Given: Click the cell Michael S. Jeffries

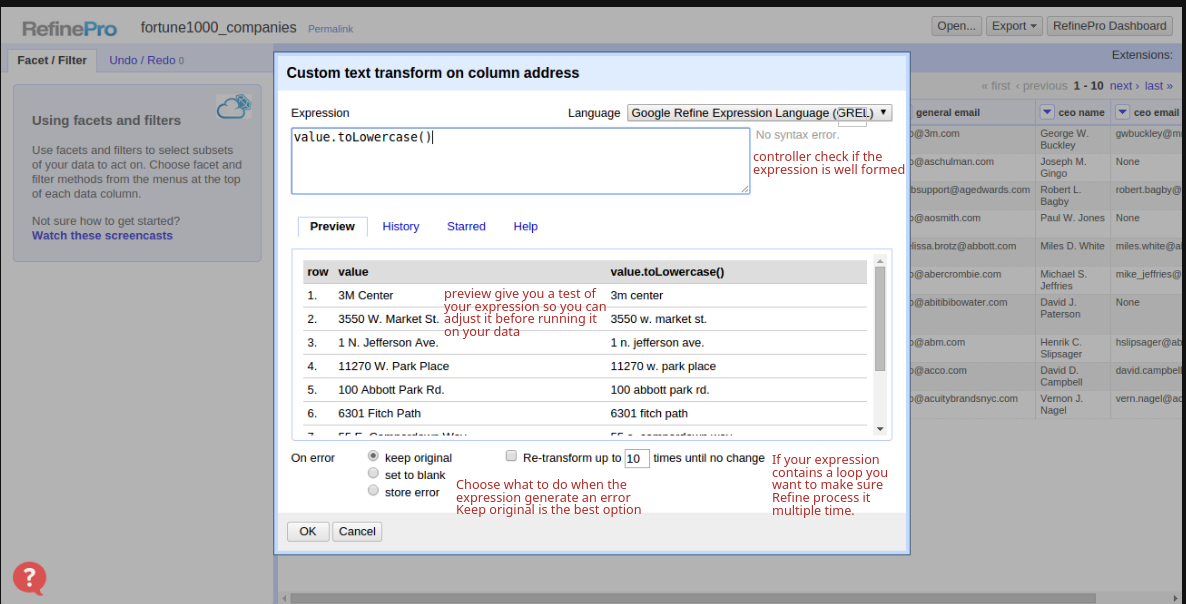Looking at the screenshot, I should tap(1063, 280).
